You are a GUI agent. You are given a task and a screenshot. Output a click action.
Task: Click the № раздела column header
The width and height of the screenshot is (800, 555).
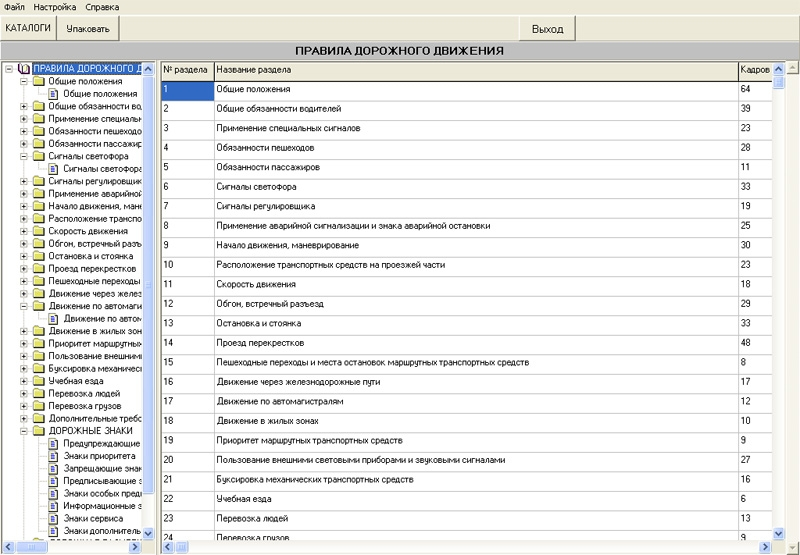pos(188,71)
